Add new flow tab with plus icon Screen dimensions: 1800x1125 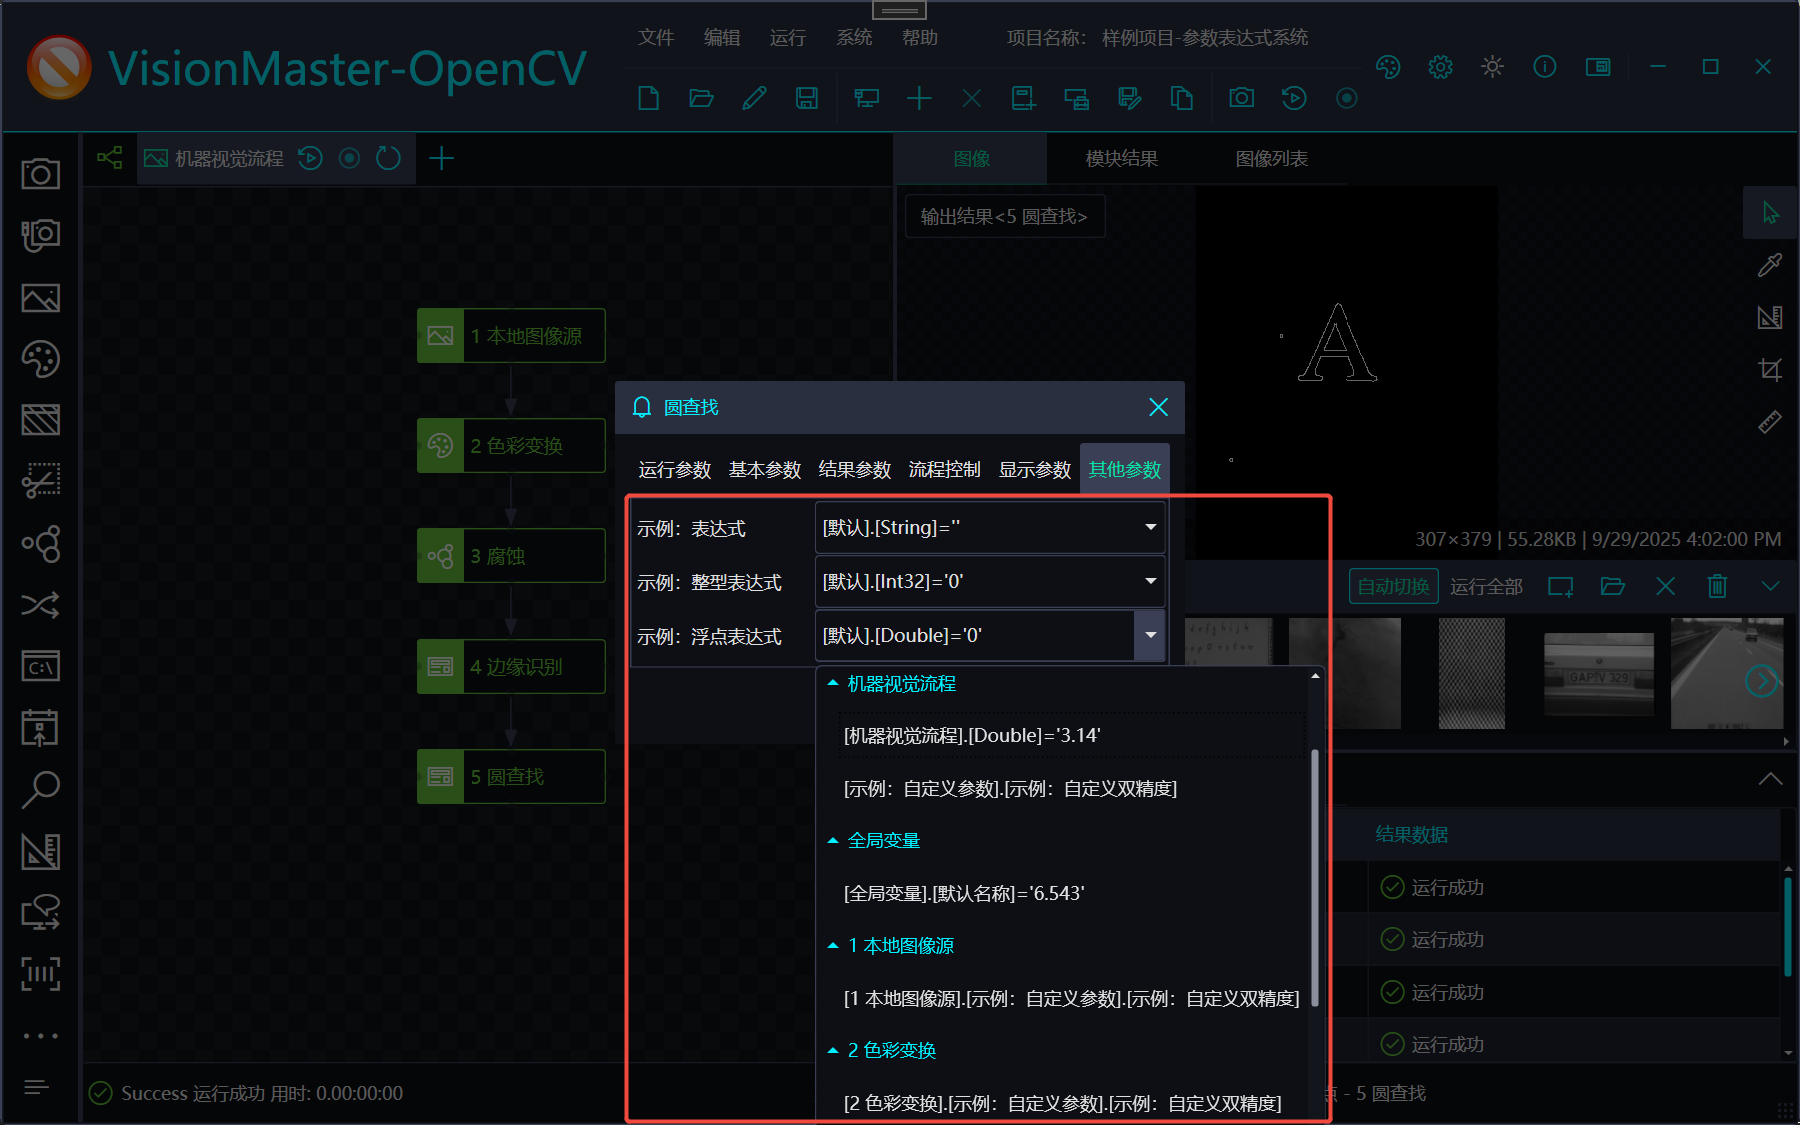pyautogui.click(x=441, y=158)
